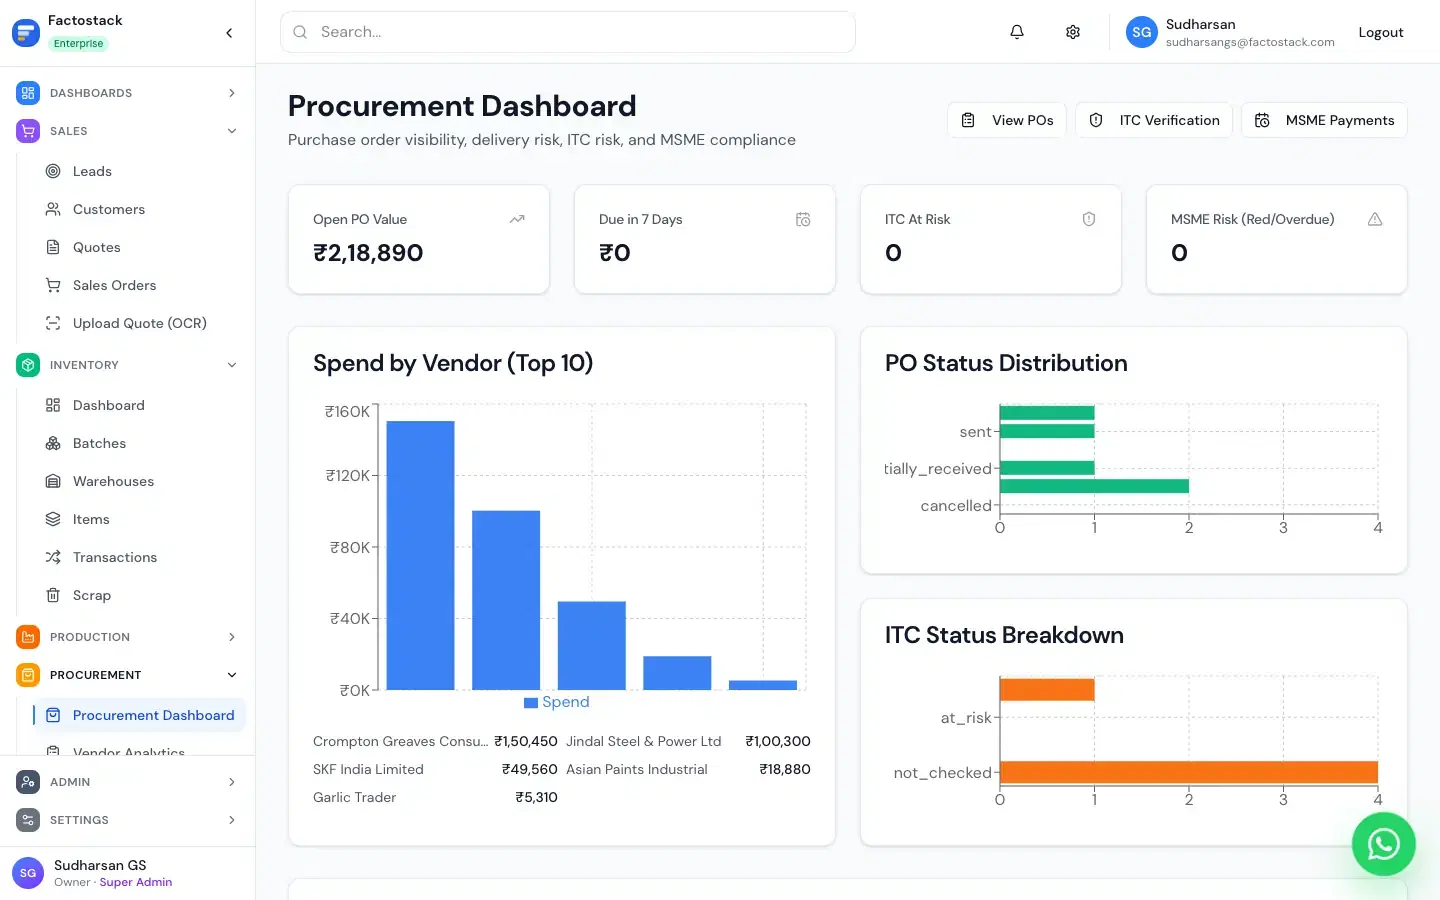1440x900 pixels.
Task: Click the Sales cart icon
Action: 28,131
